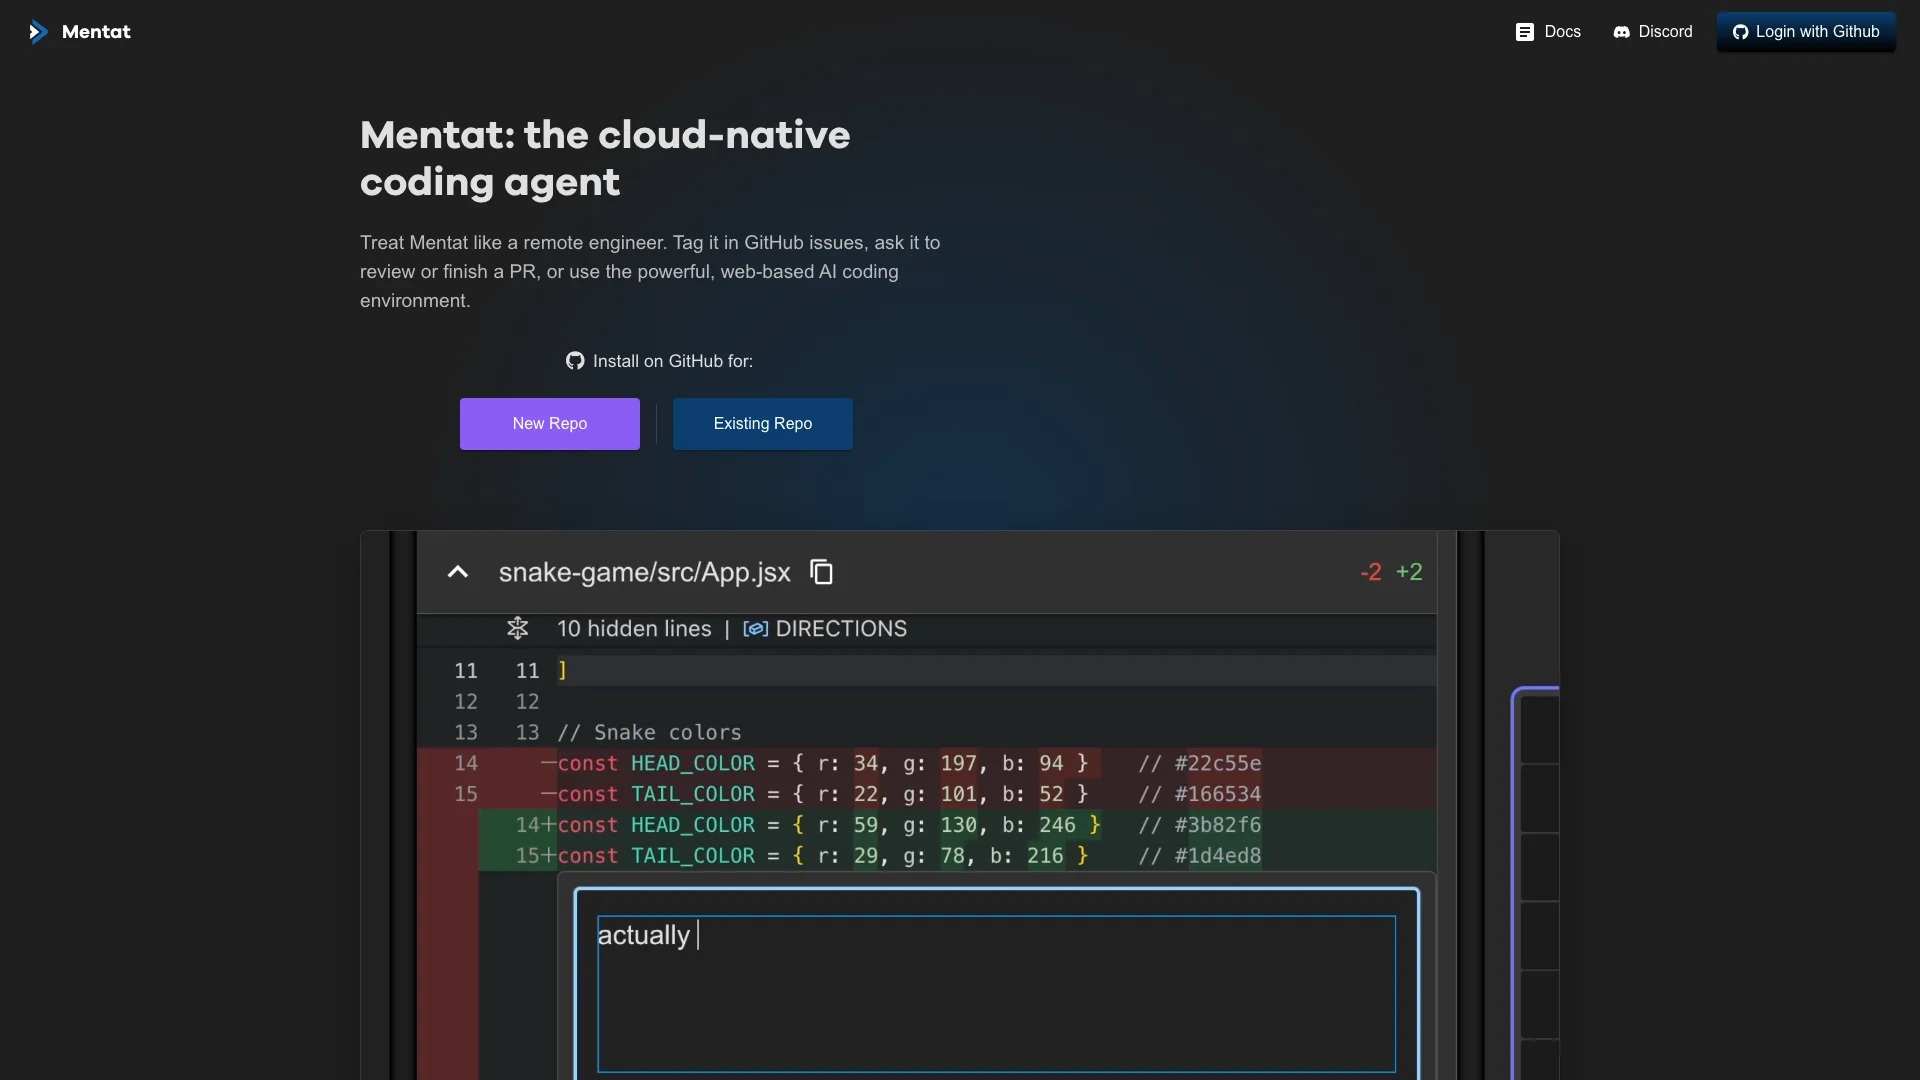Click the DIRECTIONS symbol icon

[x=755, y=629]
